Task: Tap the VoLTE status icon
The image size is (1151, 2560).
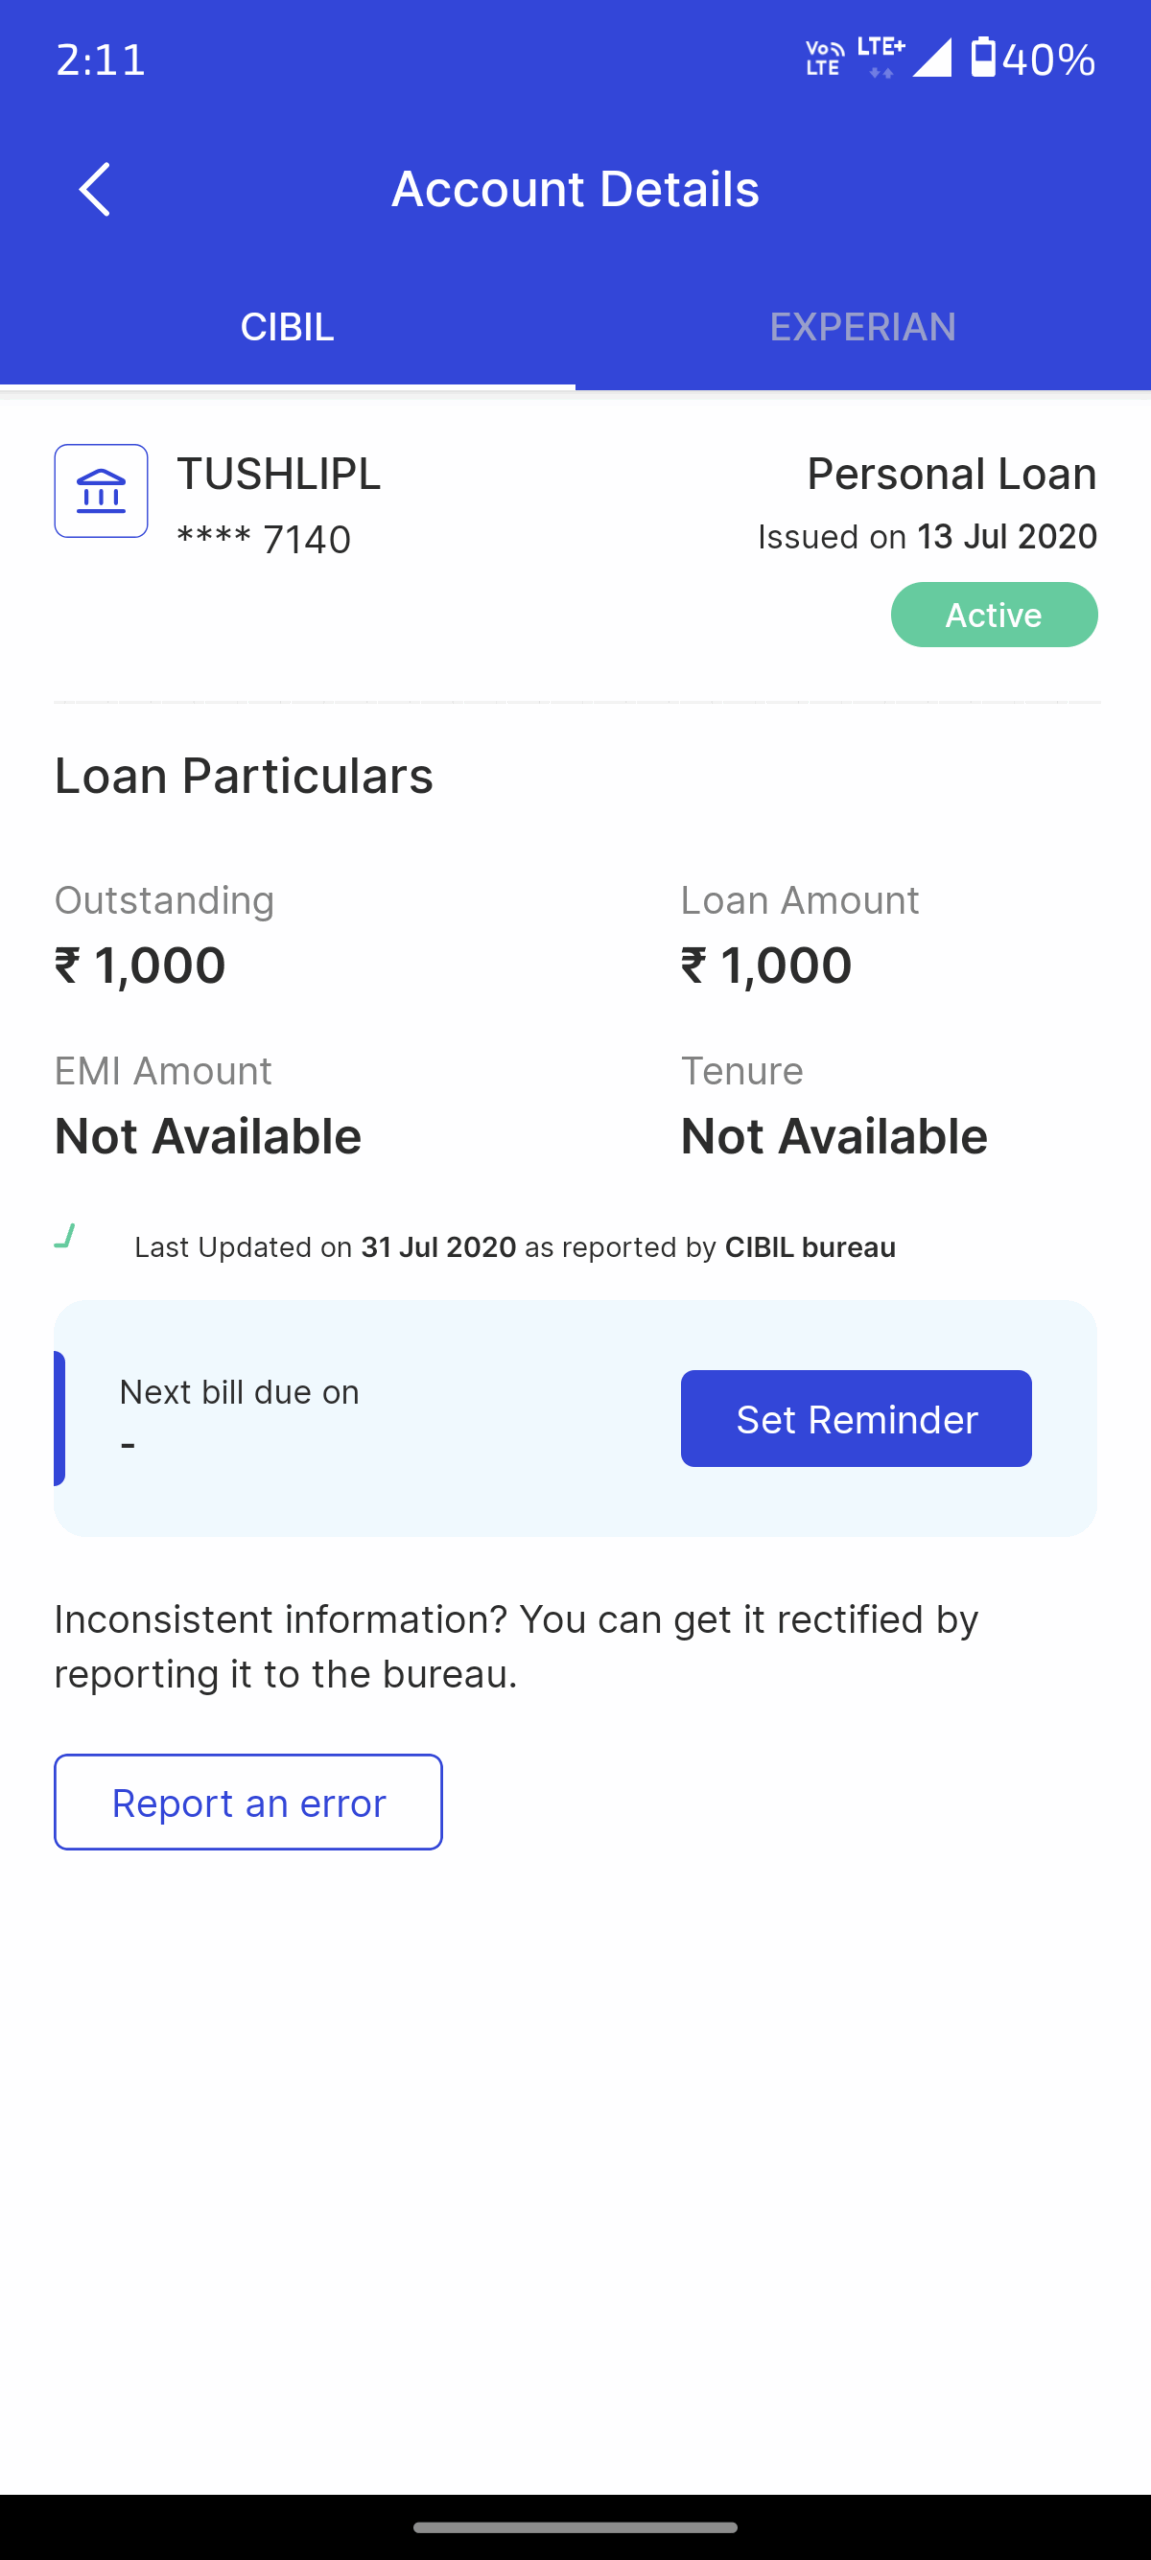Action: click(824, 58)
